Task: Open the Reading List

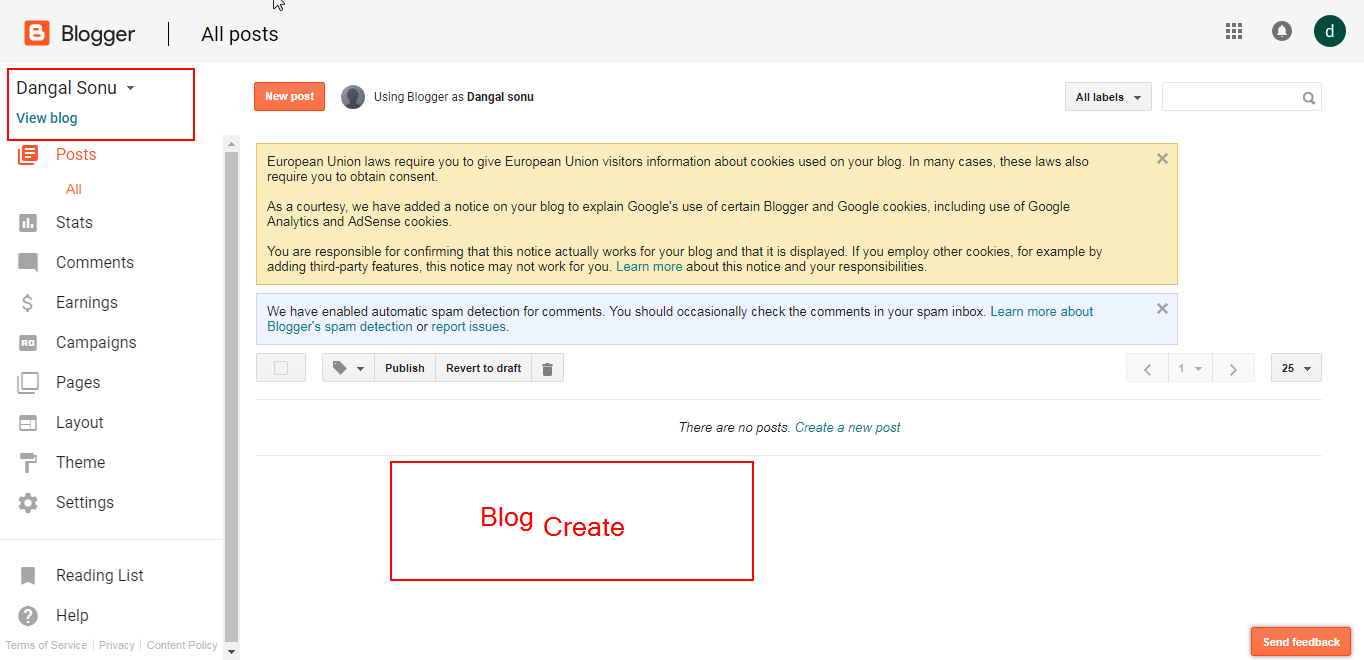Action: pyautogui.click(x=100, y=576)
